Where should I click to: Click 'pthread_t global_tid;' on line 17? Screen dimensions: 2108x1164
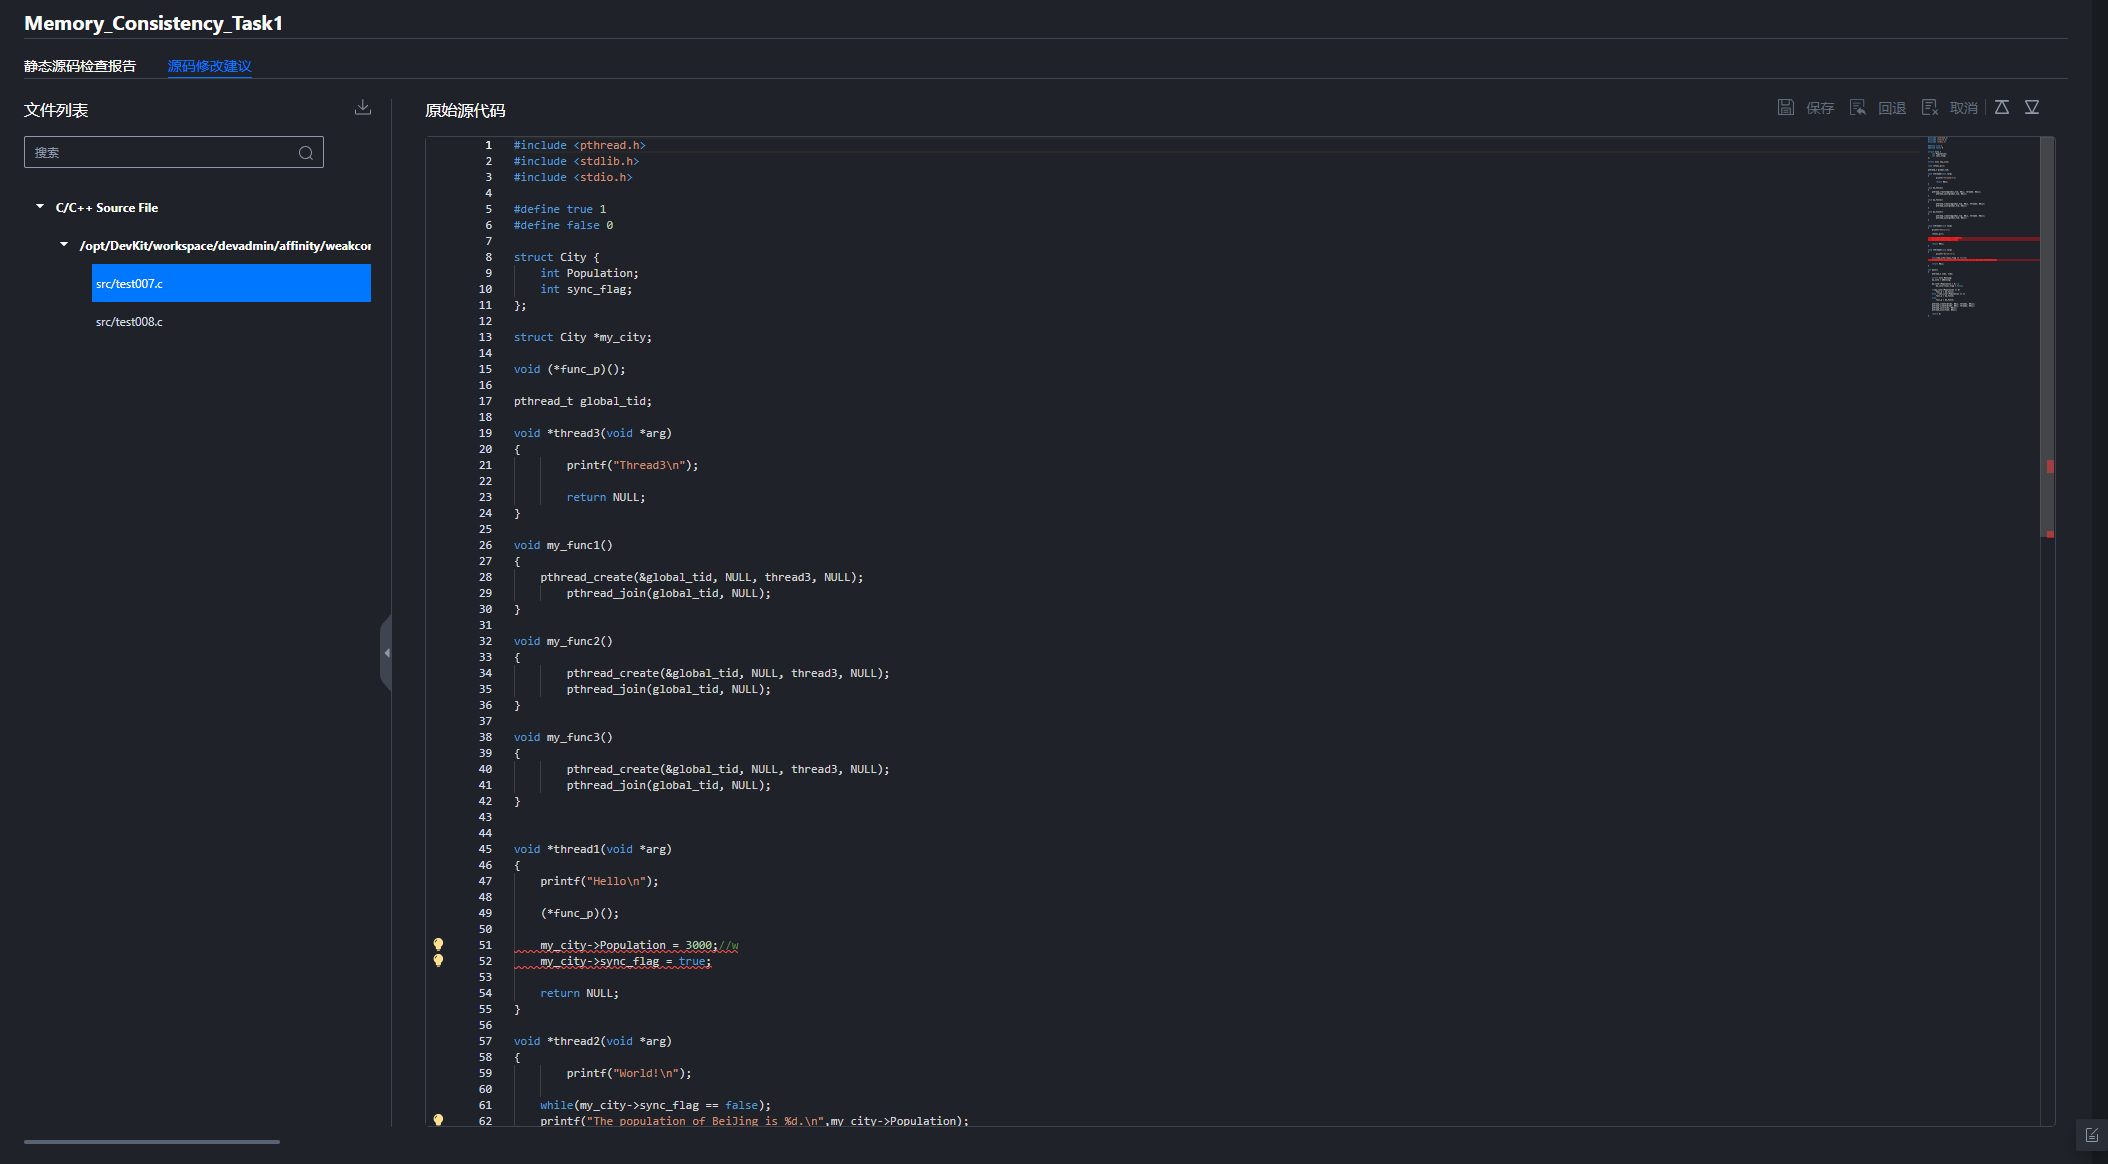coord(583,401)
